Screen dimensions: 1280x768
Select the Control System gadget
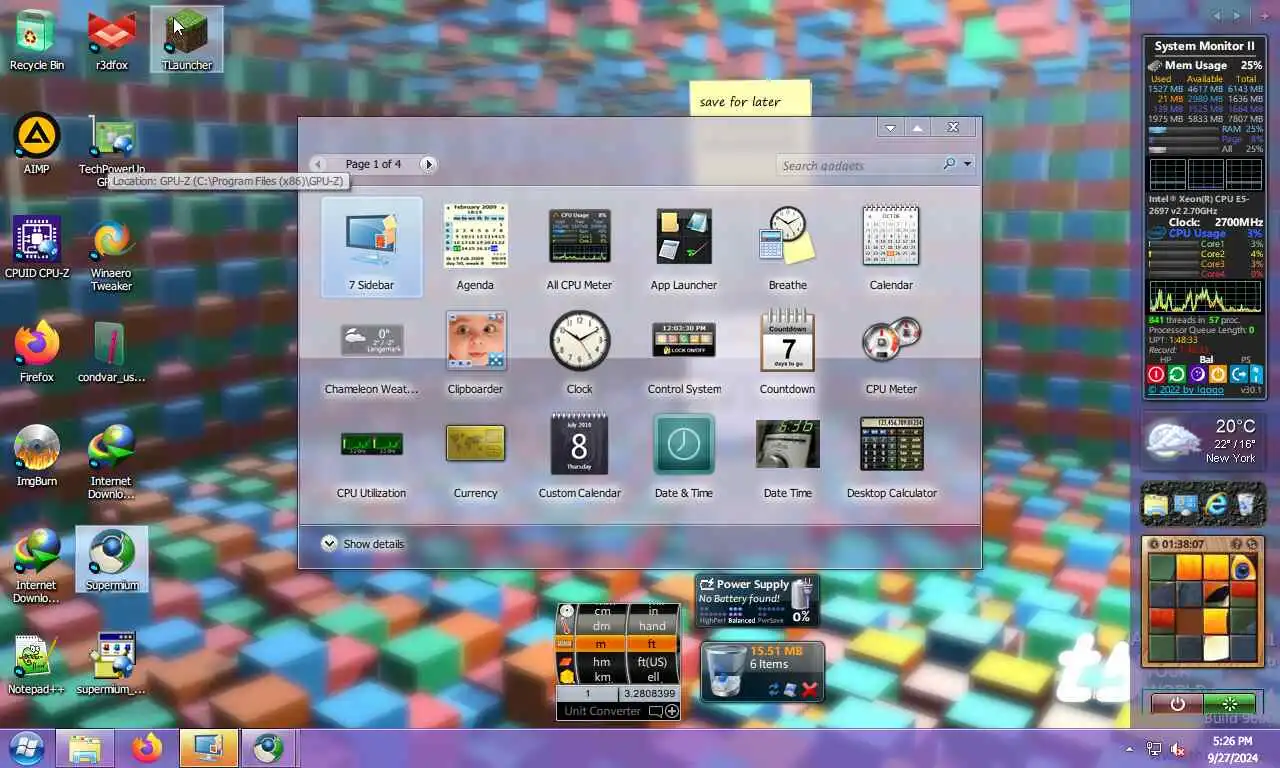pos(683,351)
